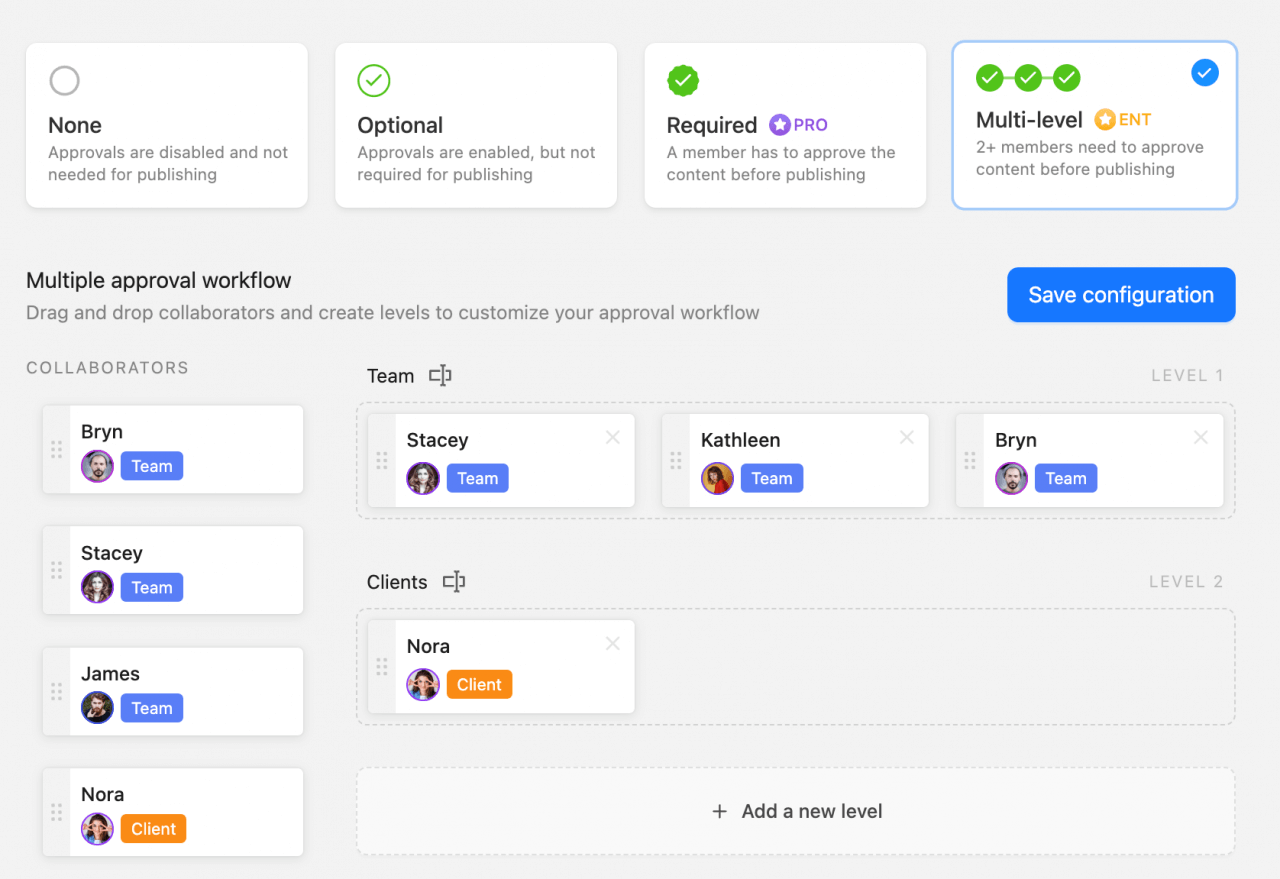1280x879 pixels.
Task: Click the drag handle on Nora's Level 2 card
Action: click(x=383, y=666)
